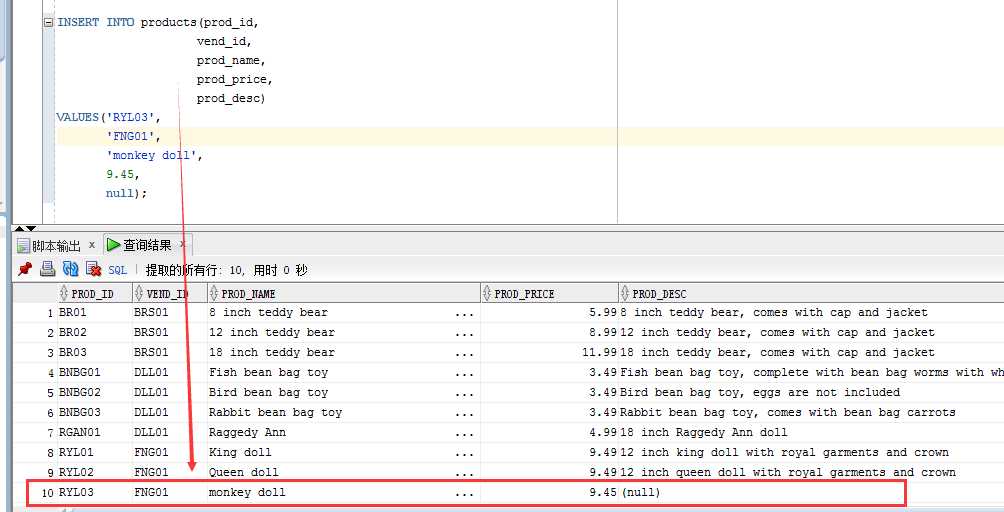
Task: Click the green play icon on 查询结果 tab
Action: point(114,244)
